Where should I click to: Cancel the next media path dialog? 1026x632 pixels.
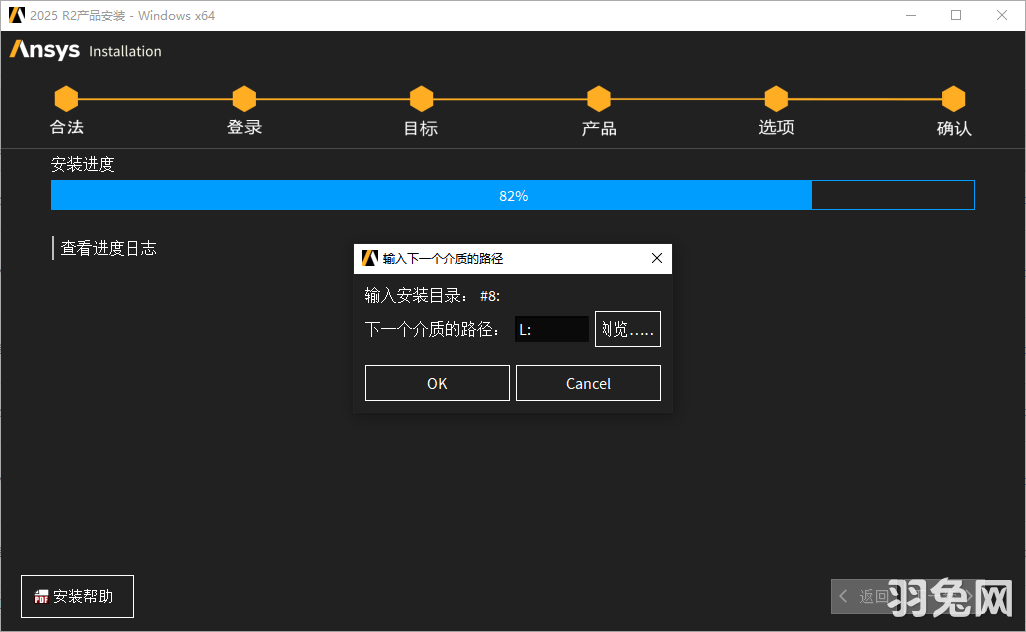click(588, 382)
